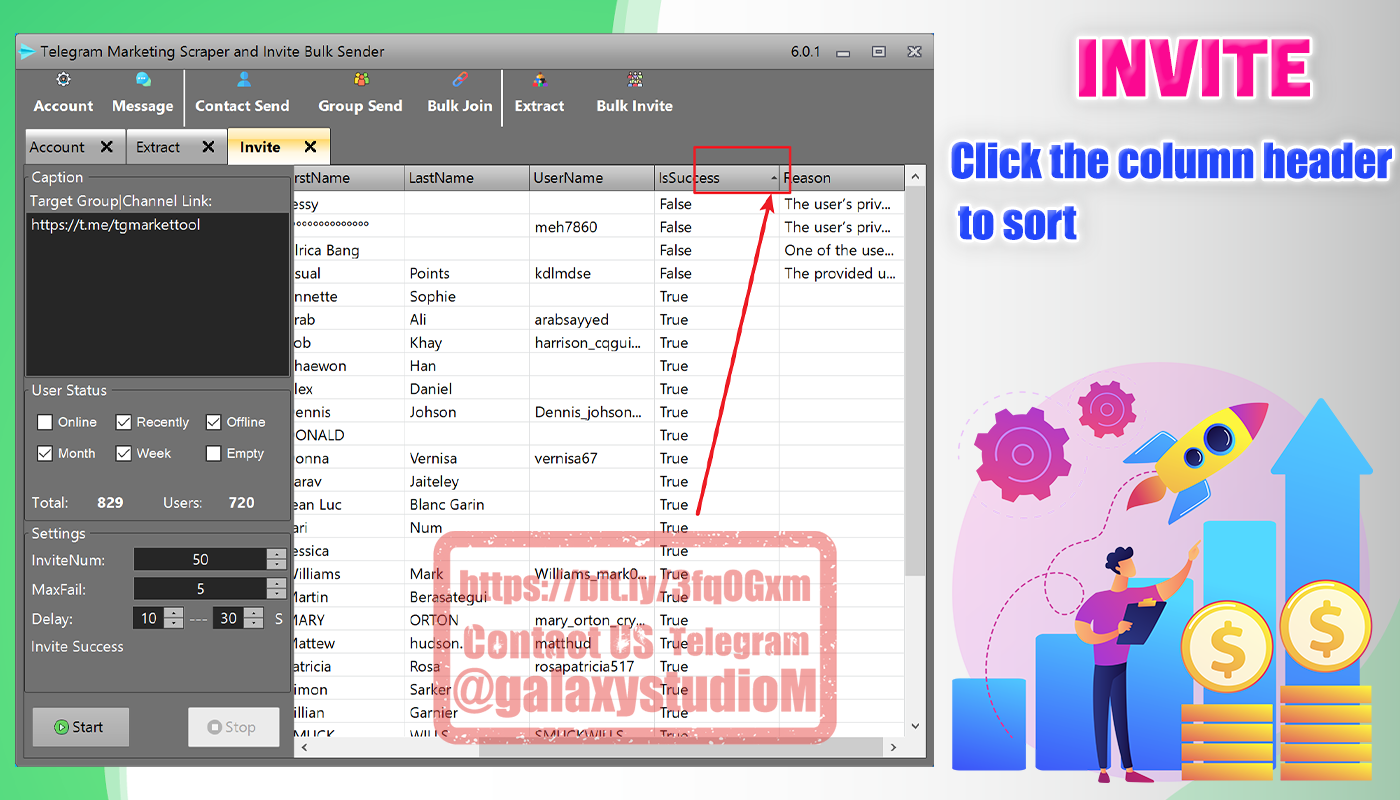Screen dimensions: 1400x800
Task: Click the InviteNum value field
Action: pos(200,560)
